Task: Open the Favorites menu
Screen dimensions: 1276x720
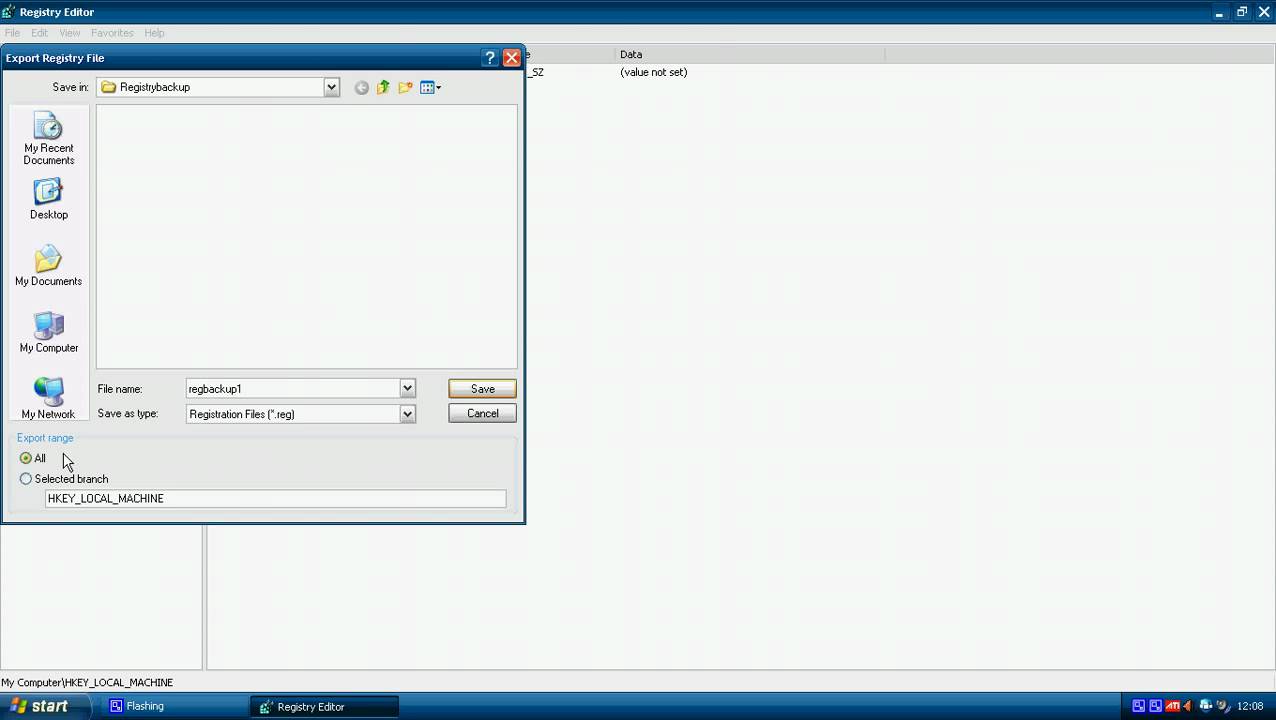Action: click(112, 33)
